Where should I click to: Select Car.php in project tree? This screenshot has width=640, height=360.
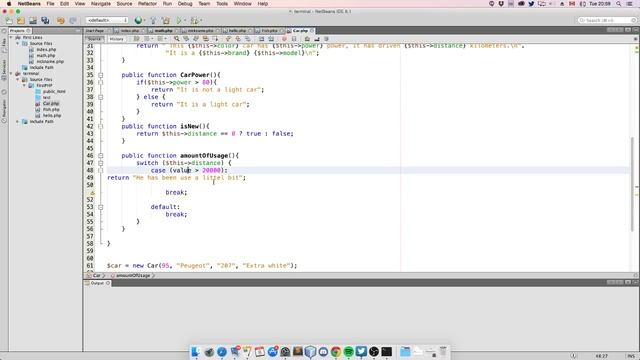pyautogui.click(x=51, y=104)
